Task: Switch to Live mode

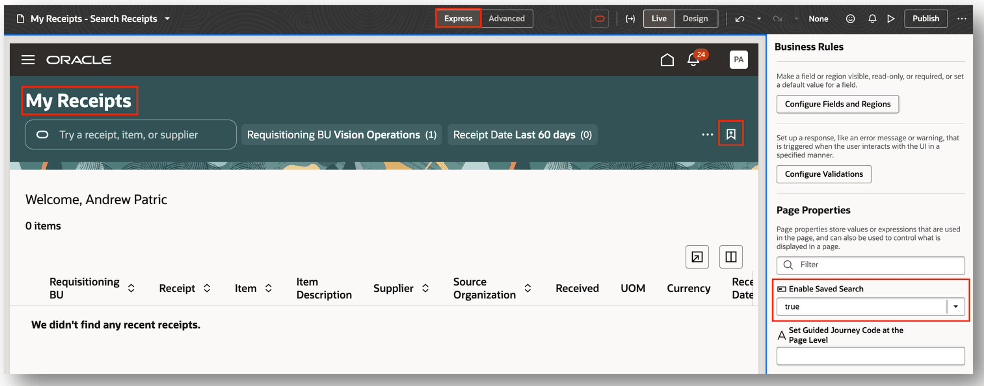Action: click(x=659, y=19)
